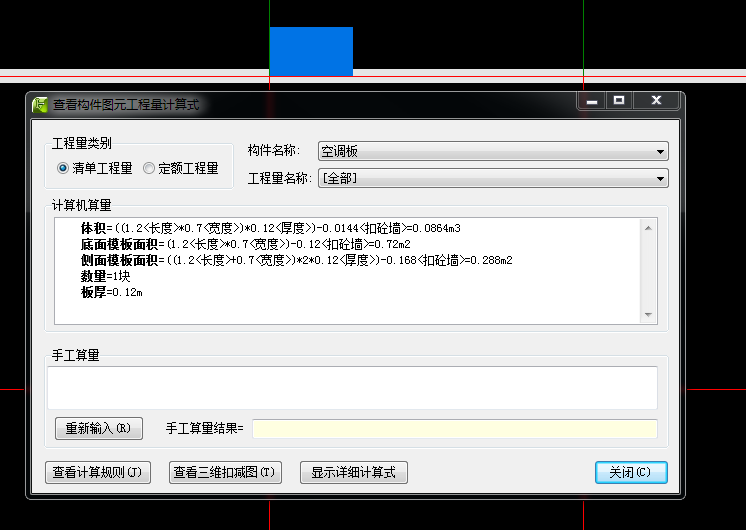Click the blue 空调板 element in drawing

point(311,51)
